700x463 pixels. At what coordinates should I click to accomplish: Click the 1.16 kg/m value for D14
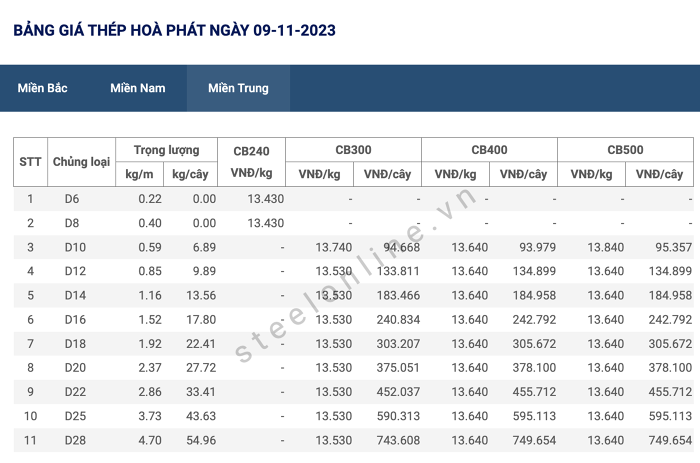click(150, 295)
